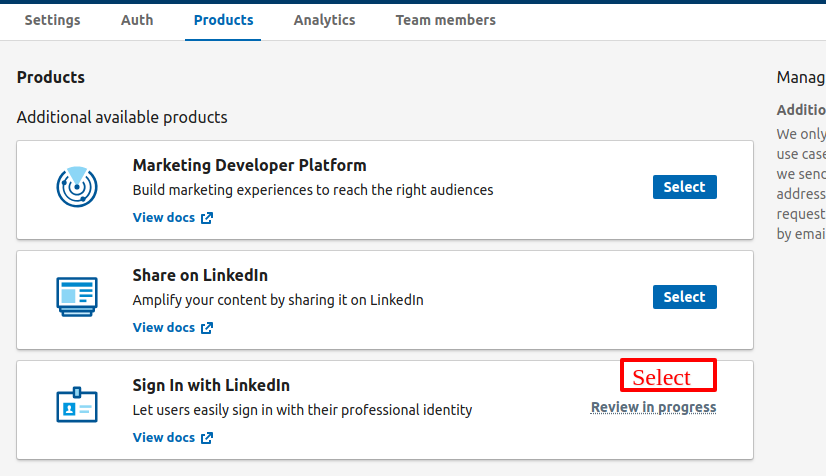Go to the Analytics tab
Image resolution: width=826 pixels, height=476 pixels.
click(x=324, y=20)
